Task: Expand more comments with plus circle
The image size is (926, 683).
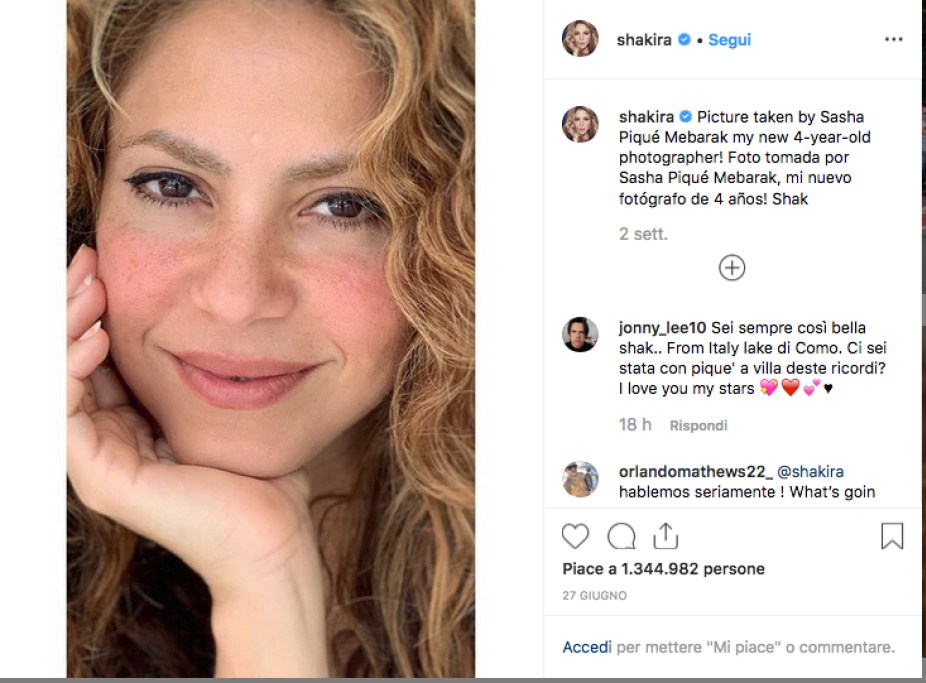Action: (x=732, y=268)
